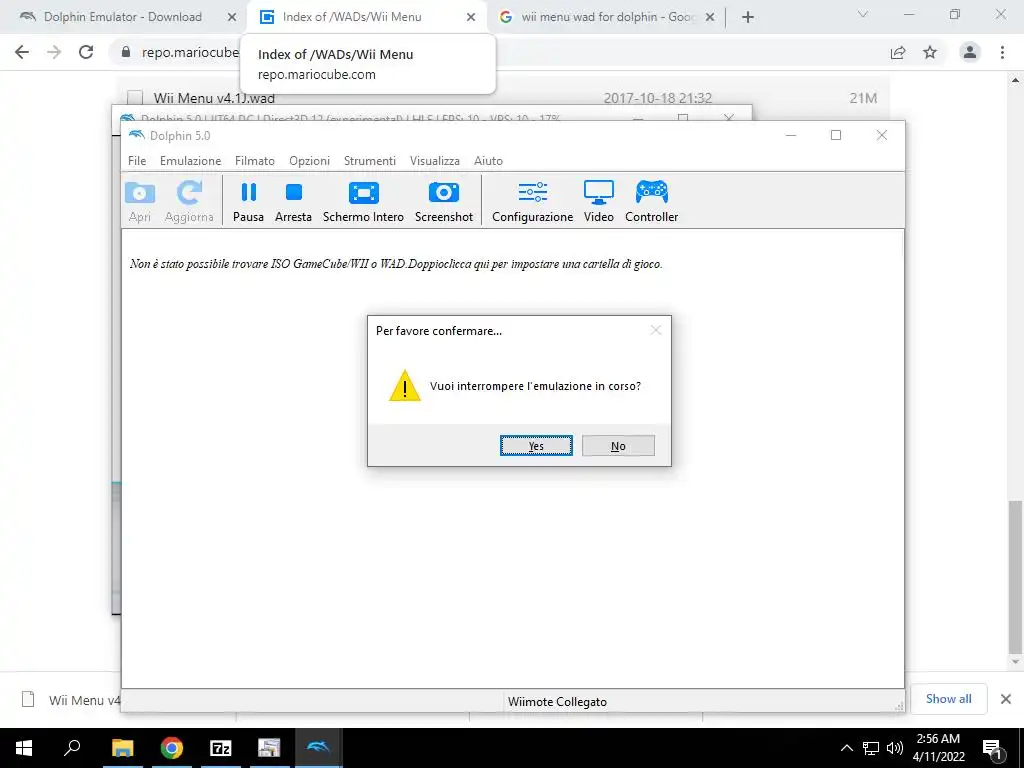Expand hidden system tray icons chevron

pos(846,748)
